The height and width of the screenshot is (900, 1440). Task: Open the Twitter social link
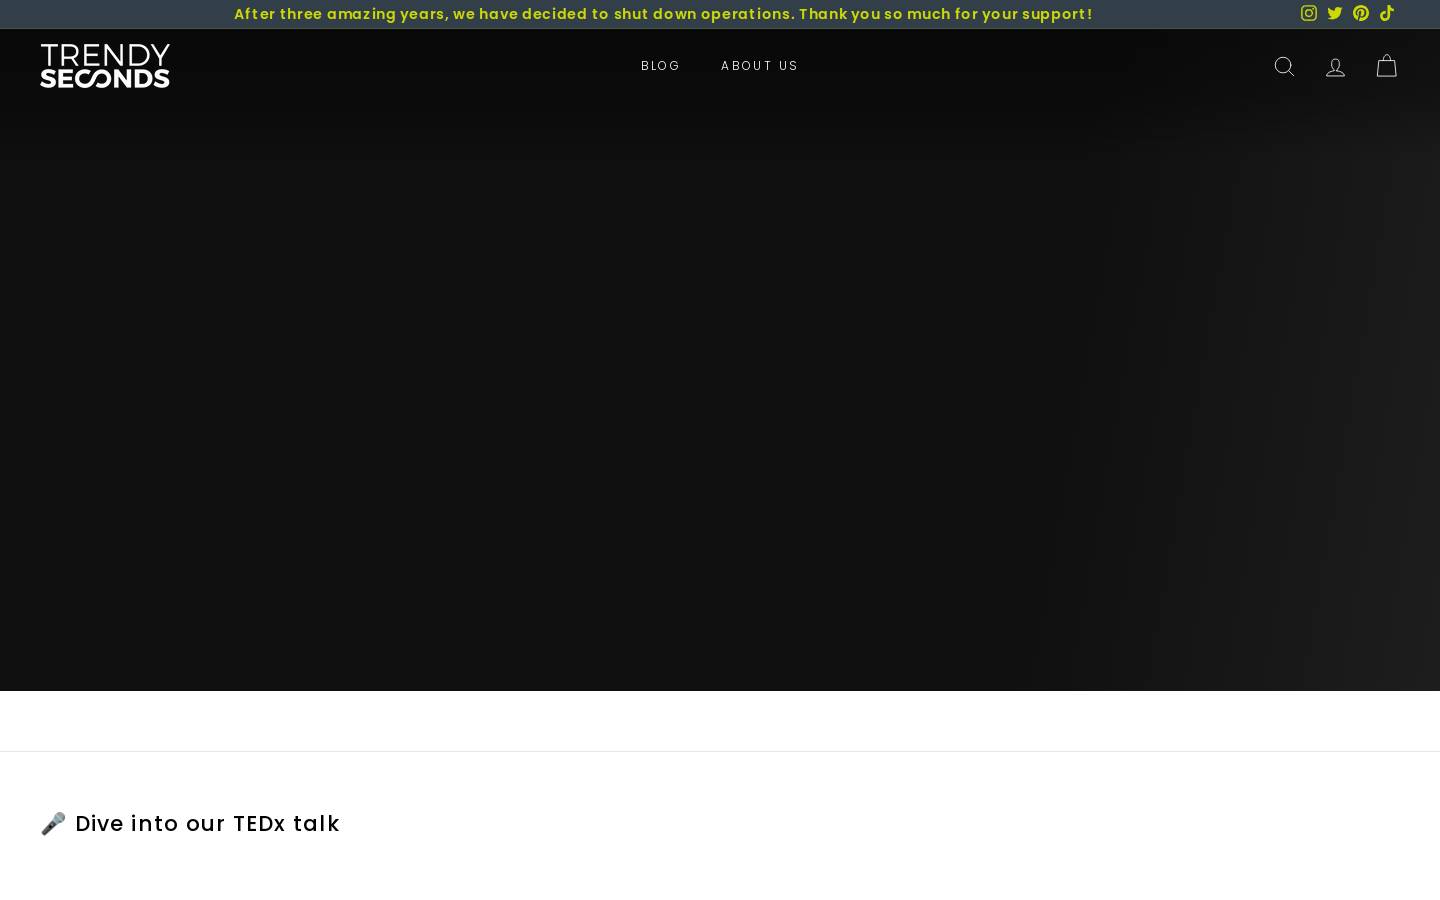(1334, 13)
